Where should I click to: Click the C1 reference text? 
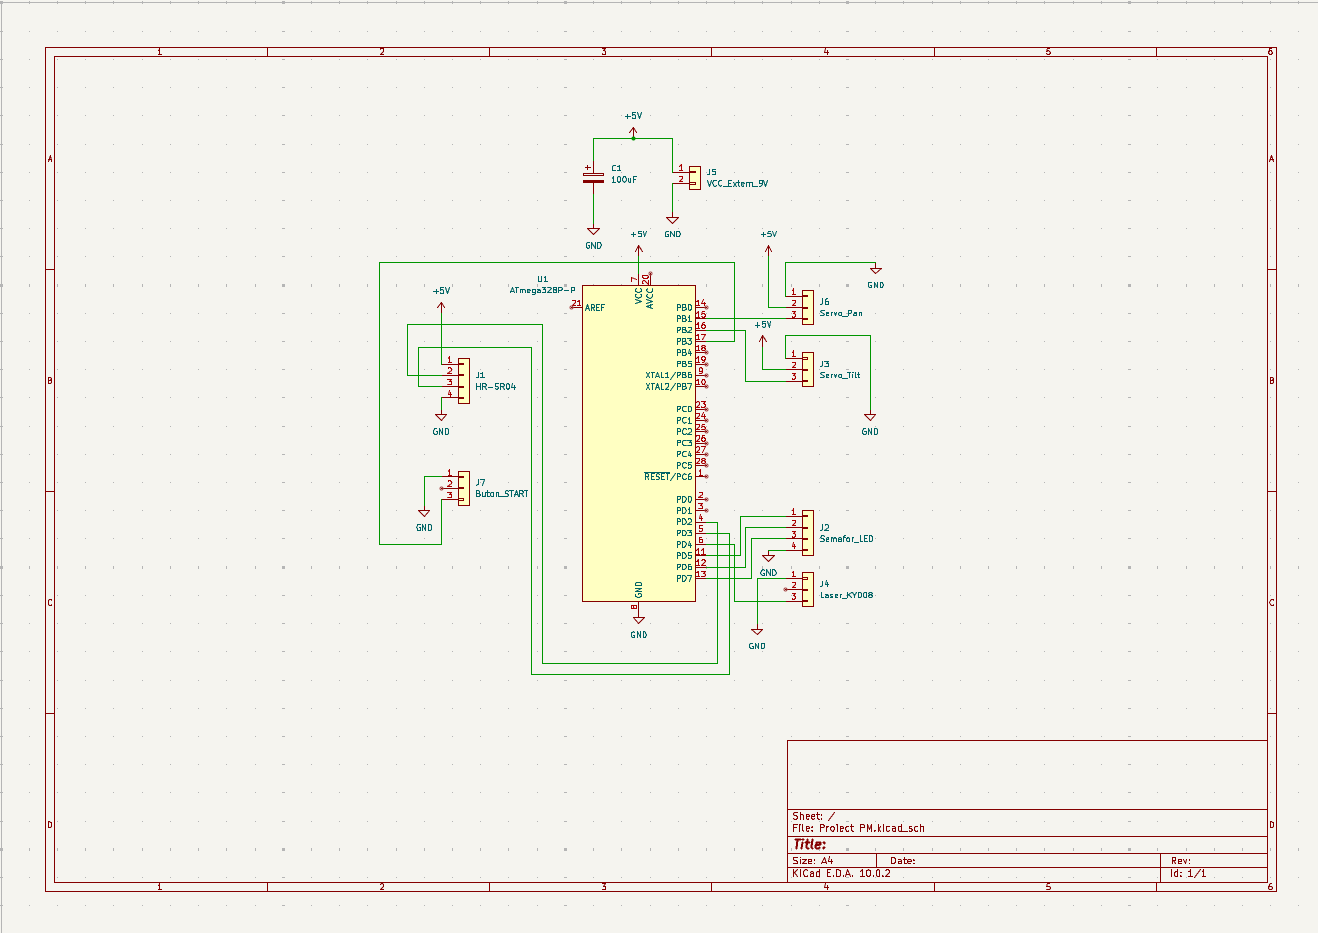click(x=616, y=168)
